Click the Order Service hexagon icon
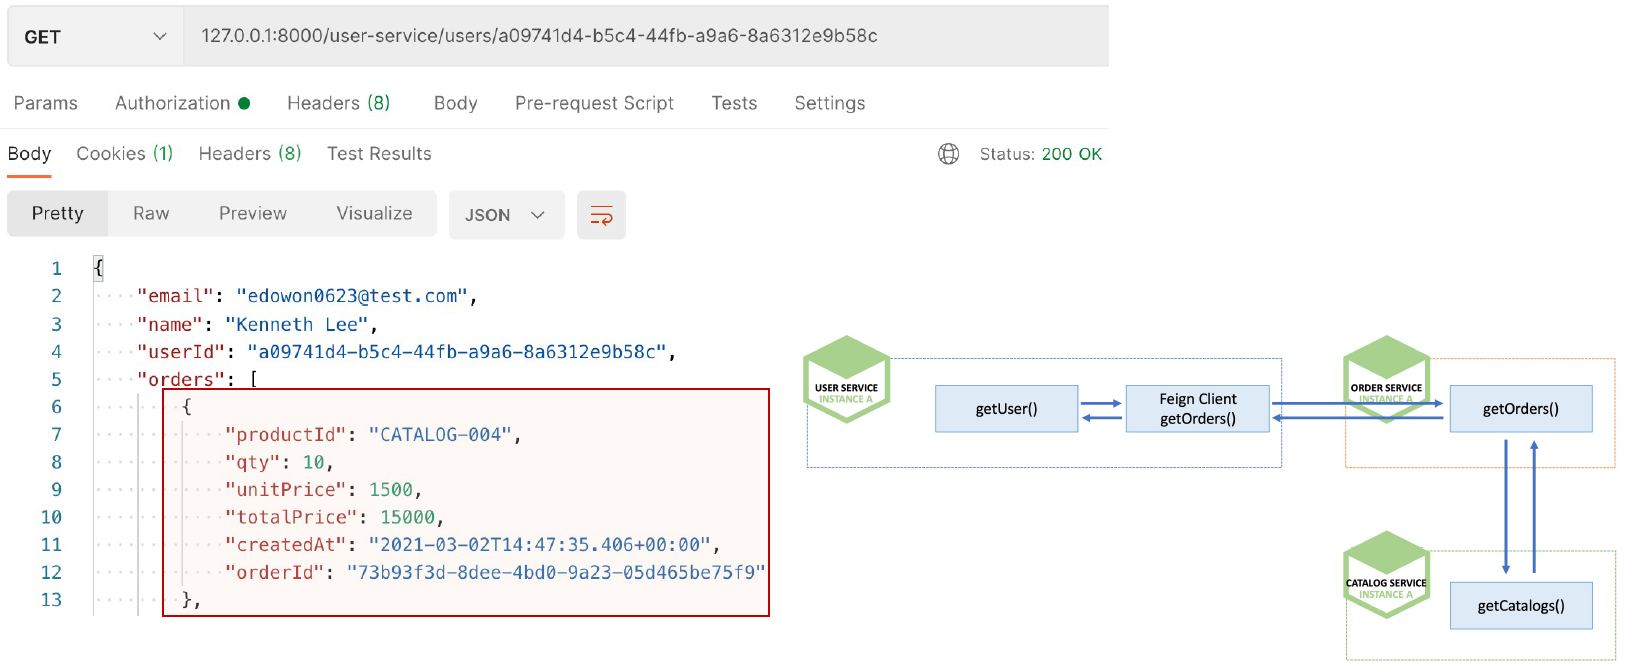 [x=1386, y=379]
